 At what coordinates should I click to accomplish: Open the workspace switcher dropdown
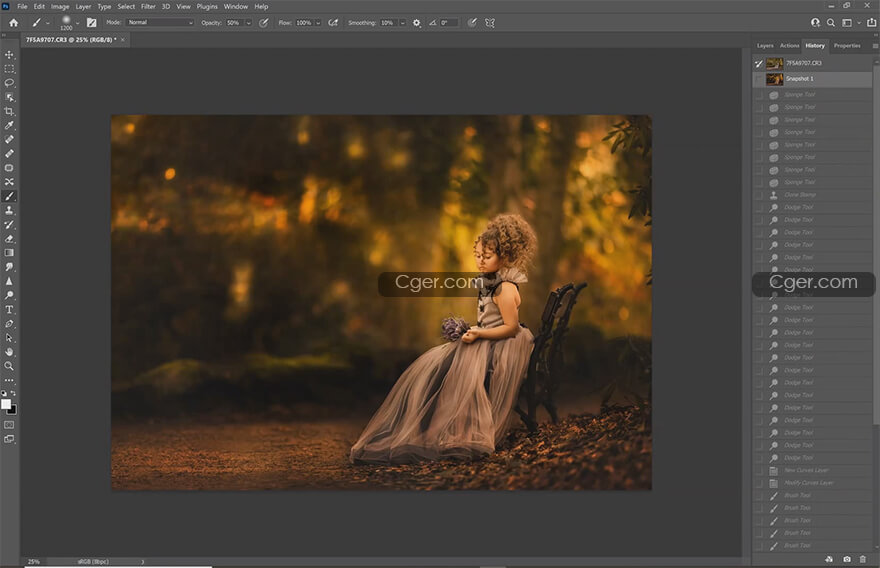pyautogui.click(x=850, y=23)
